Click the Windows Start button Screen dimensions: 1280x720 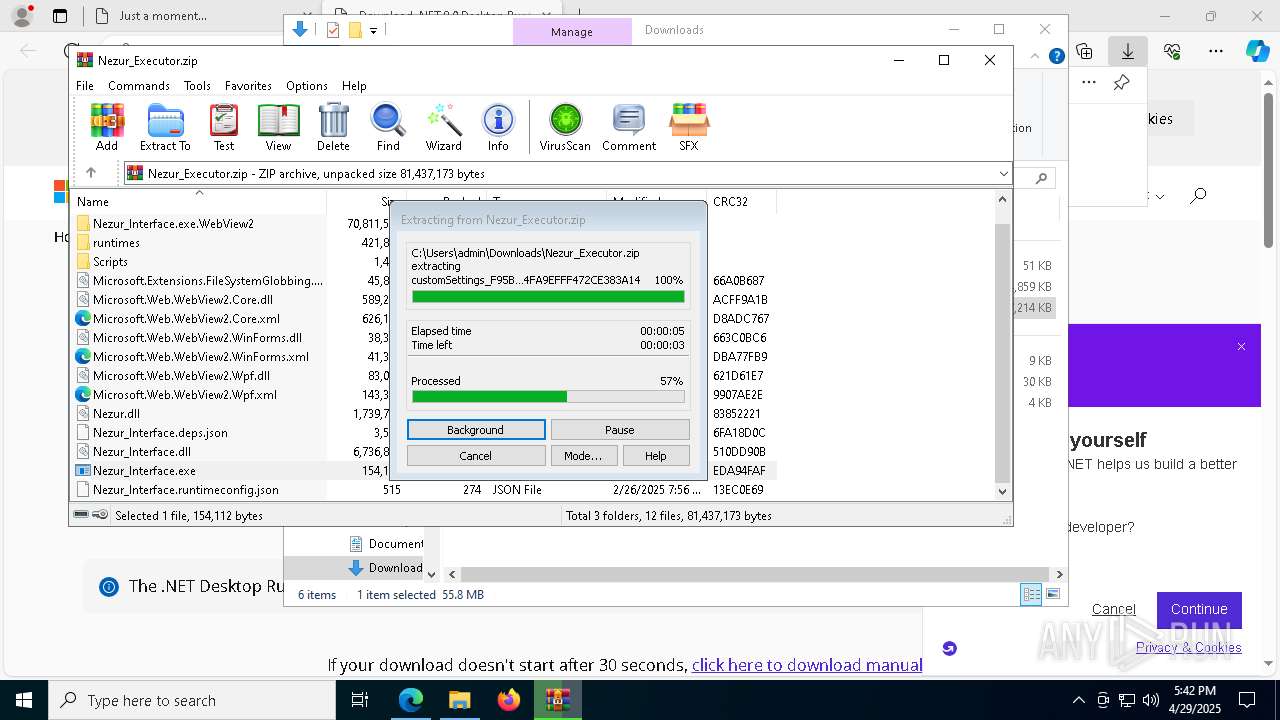(x=24, y=700)
